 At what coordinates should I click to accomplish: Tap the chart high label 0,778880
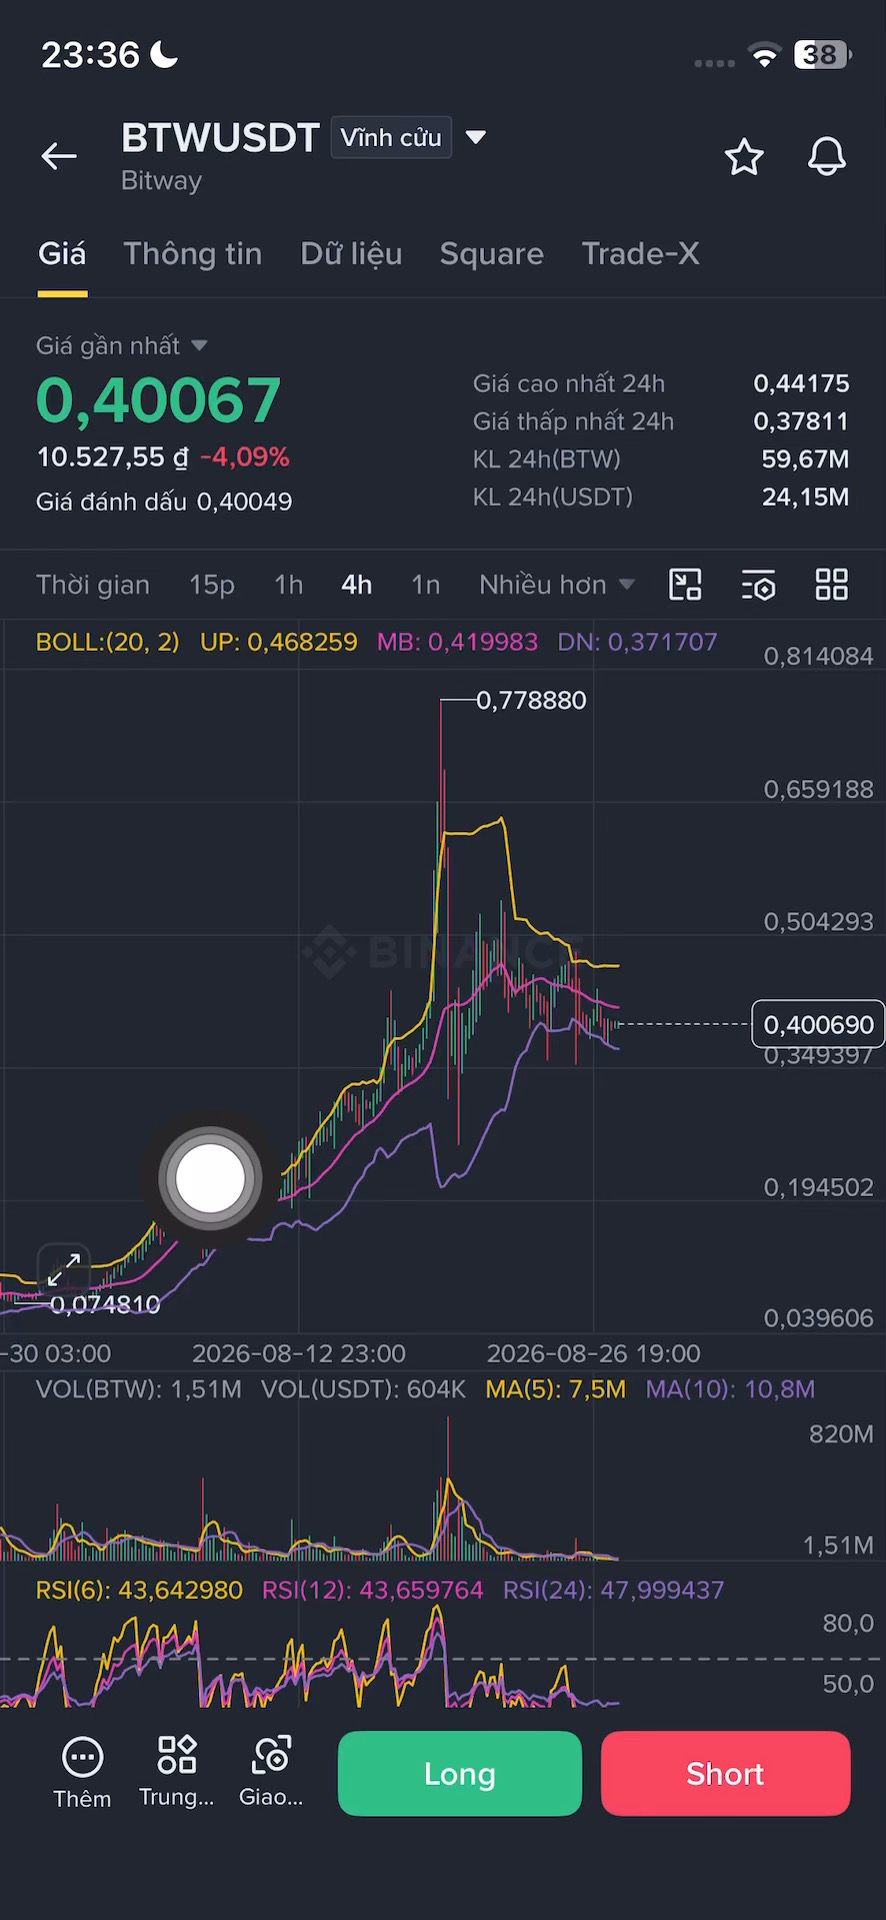point(531,700)
